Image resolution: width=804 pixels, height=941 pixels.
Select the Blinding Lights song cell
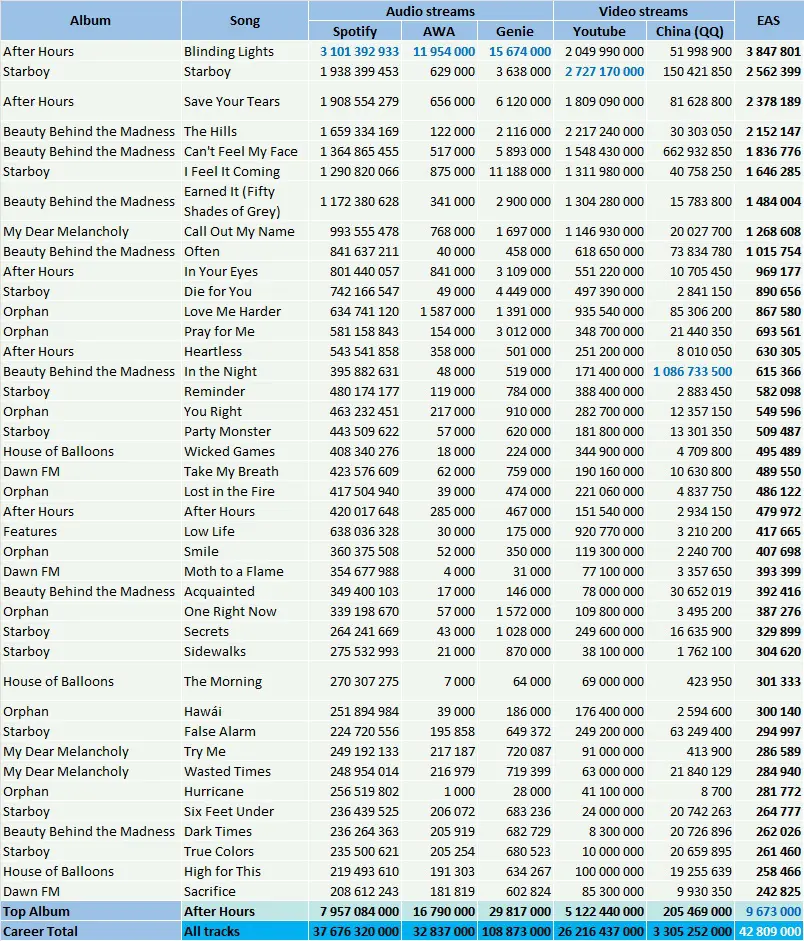pyautogui.click(x=245, y=52)
